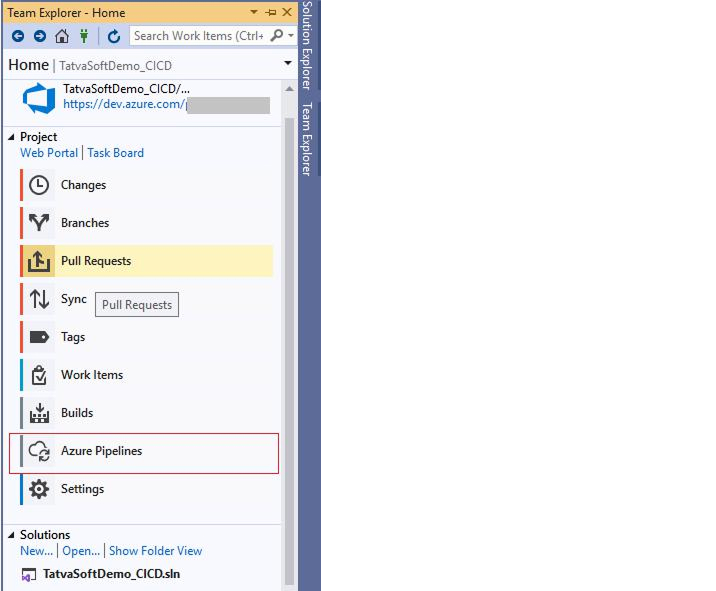Click the Azure Pipelines cloud icon
716x591 pixels.
(39, 451)
